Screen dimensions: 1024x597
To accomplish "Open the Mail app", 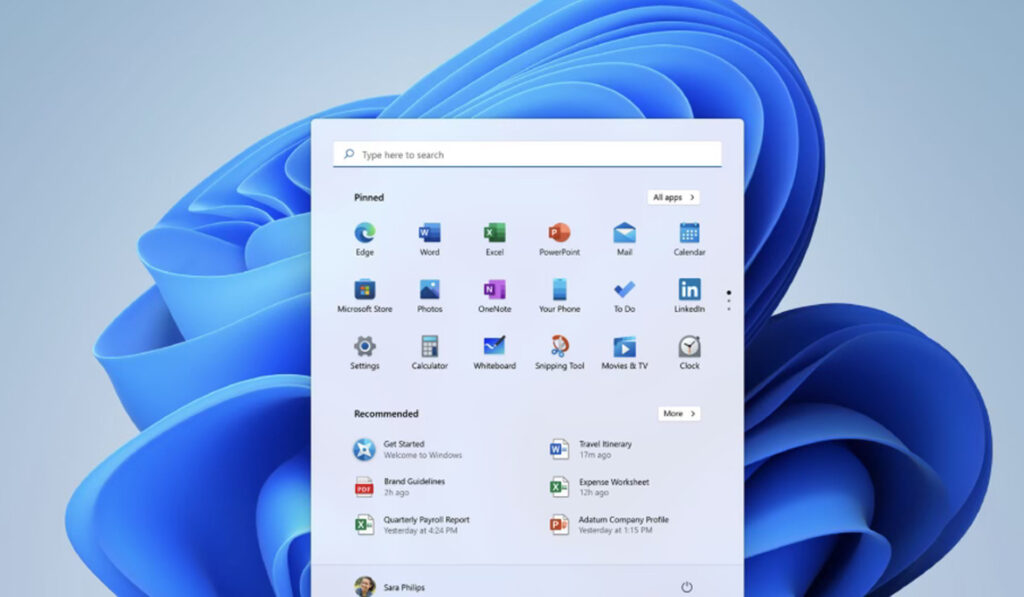I will 624,239.
